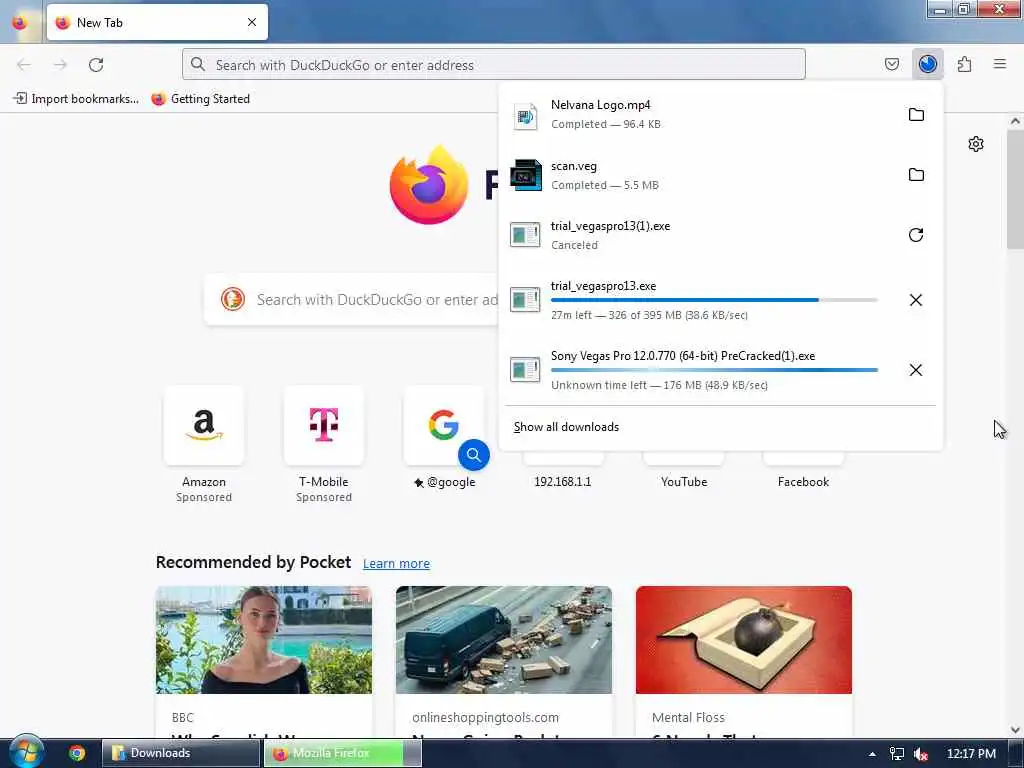This screenshot has height=768, width=1024.
Task: Switch to Downloads taskbar window
Action: coord(181,753)
